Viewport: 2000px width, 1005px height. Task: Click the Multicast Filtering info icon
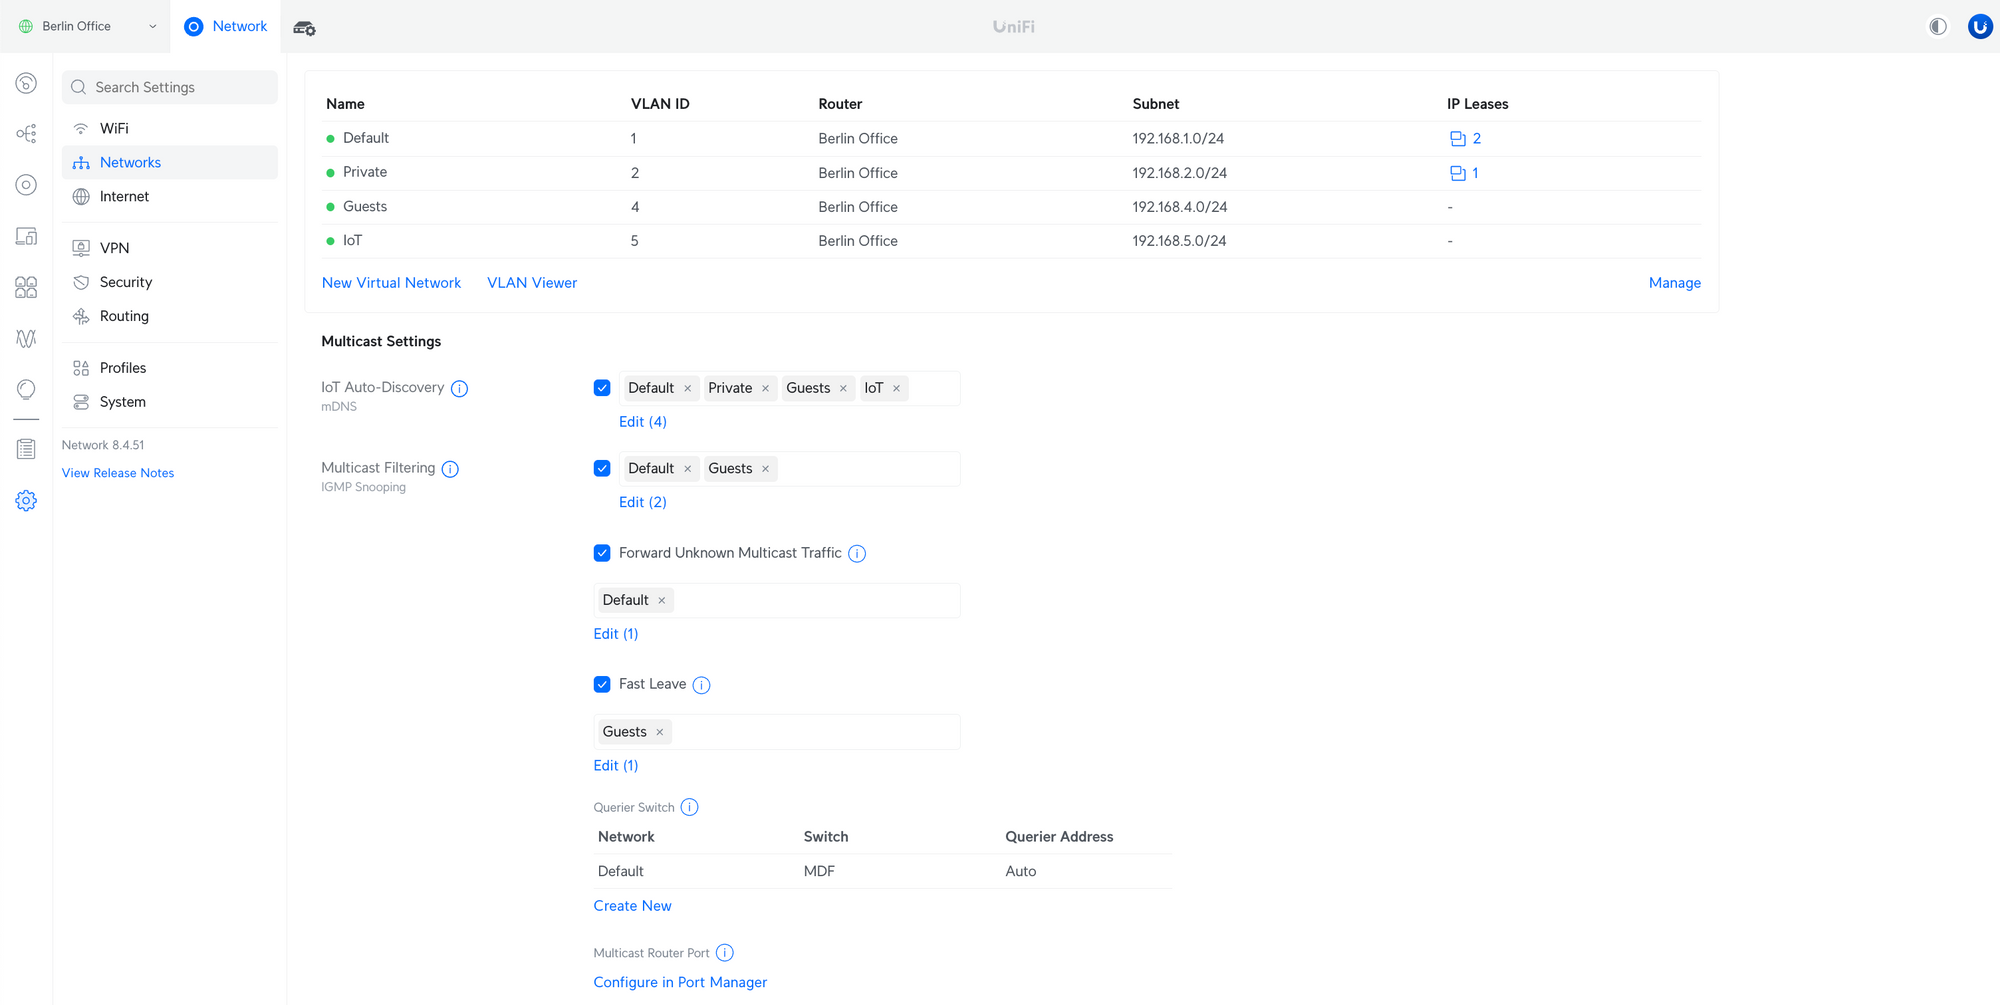point(450,469)
